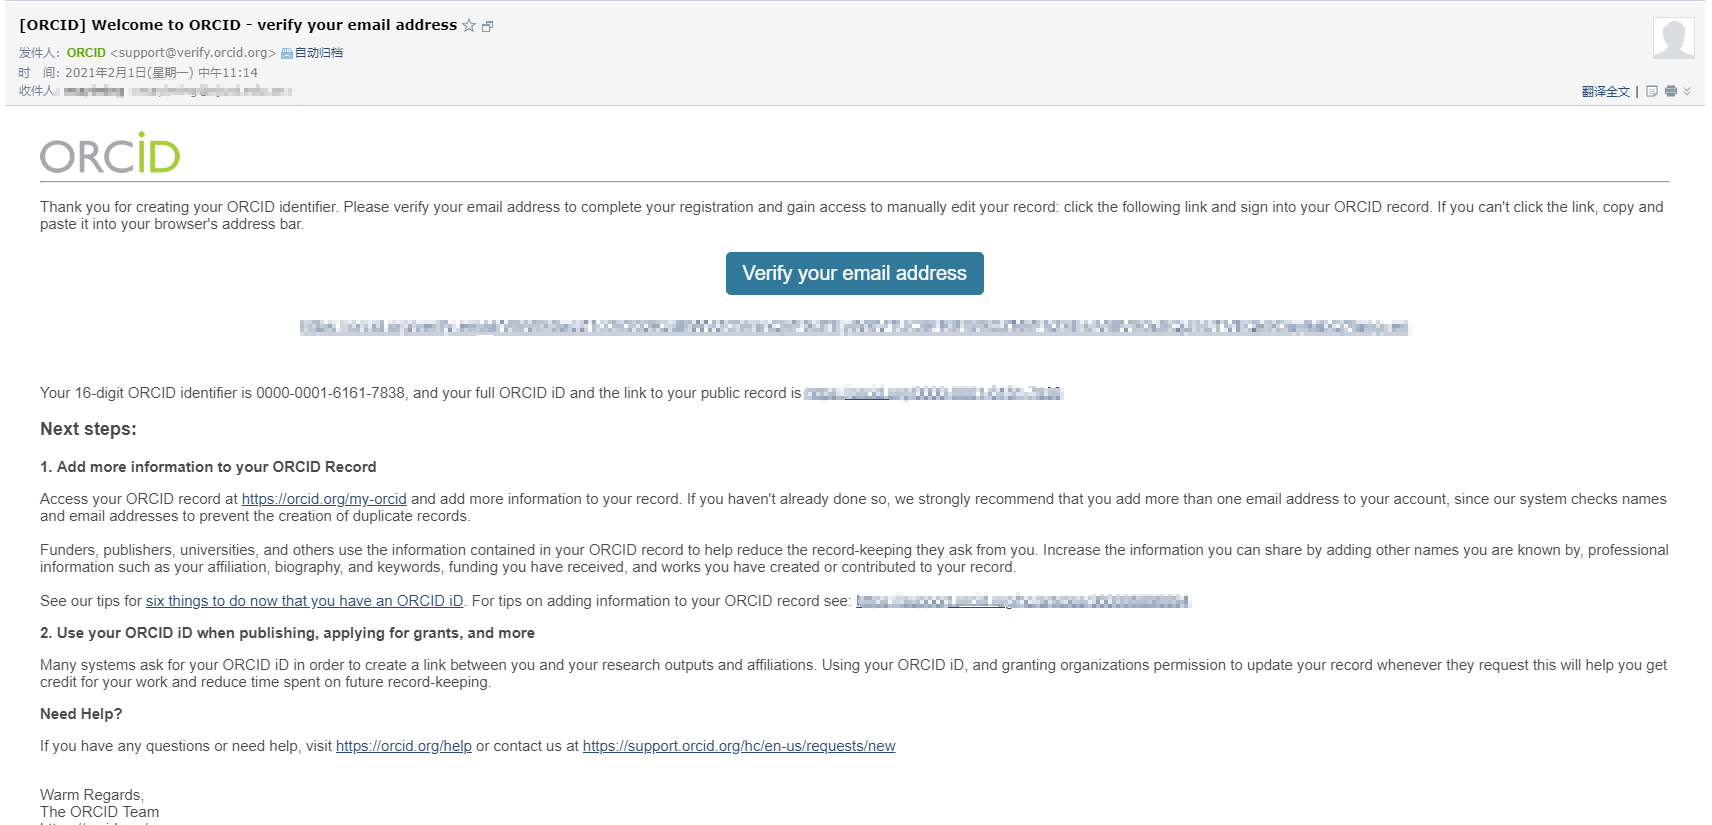The image size is (1712, 825).
Task: Click the email subject title
Action: point(238,25)
